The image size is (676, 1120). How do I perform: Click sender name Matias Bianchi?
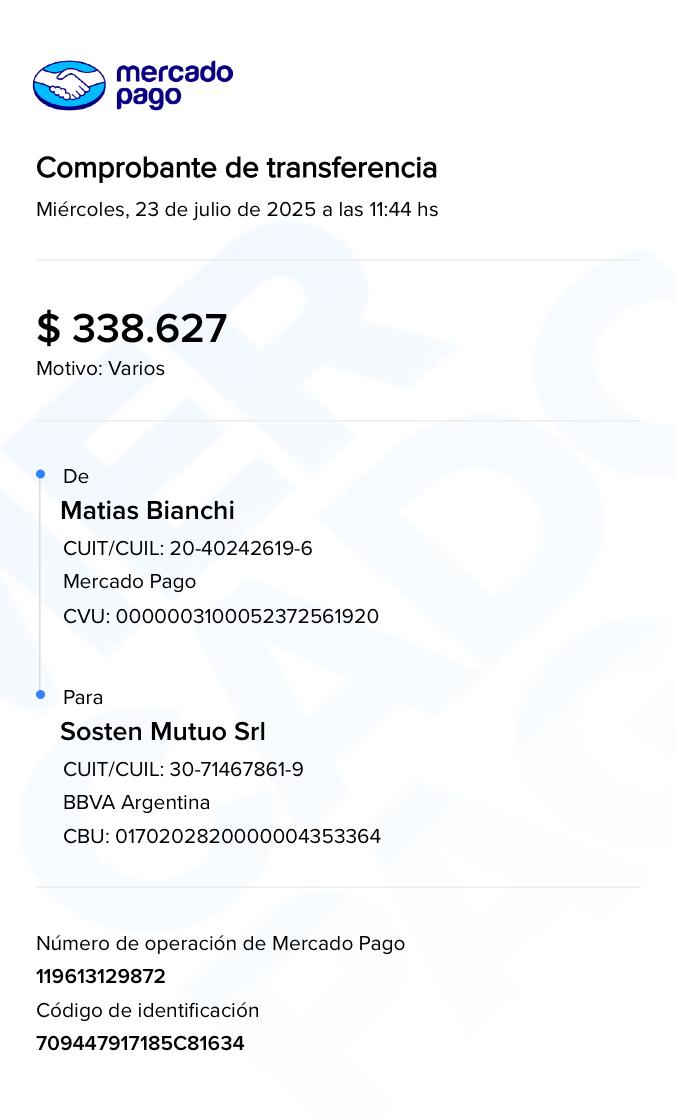click(147, 510)
